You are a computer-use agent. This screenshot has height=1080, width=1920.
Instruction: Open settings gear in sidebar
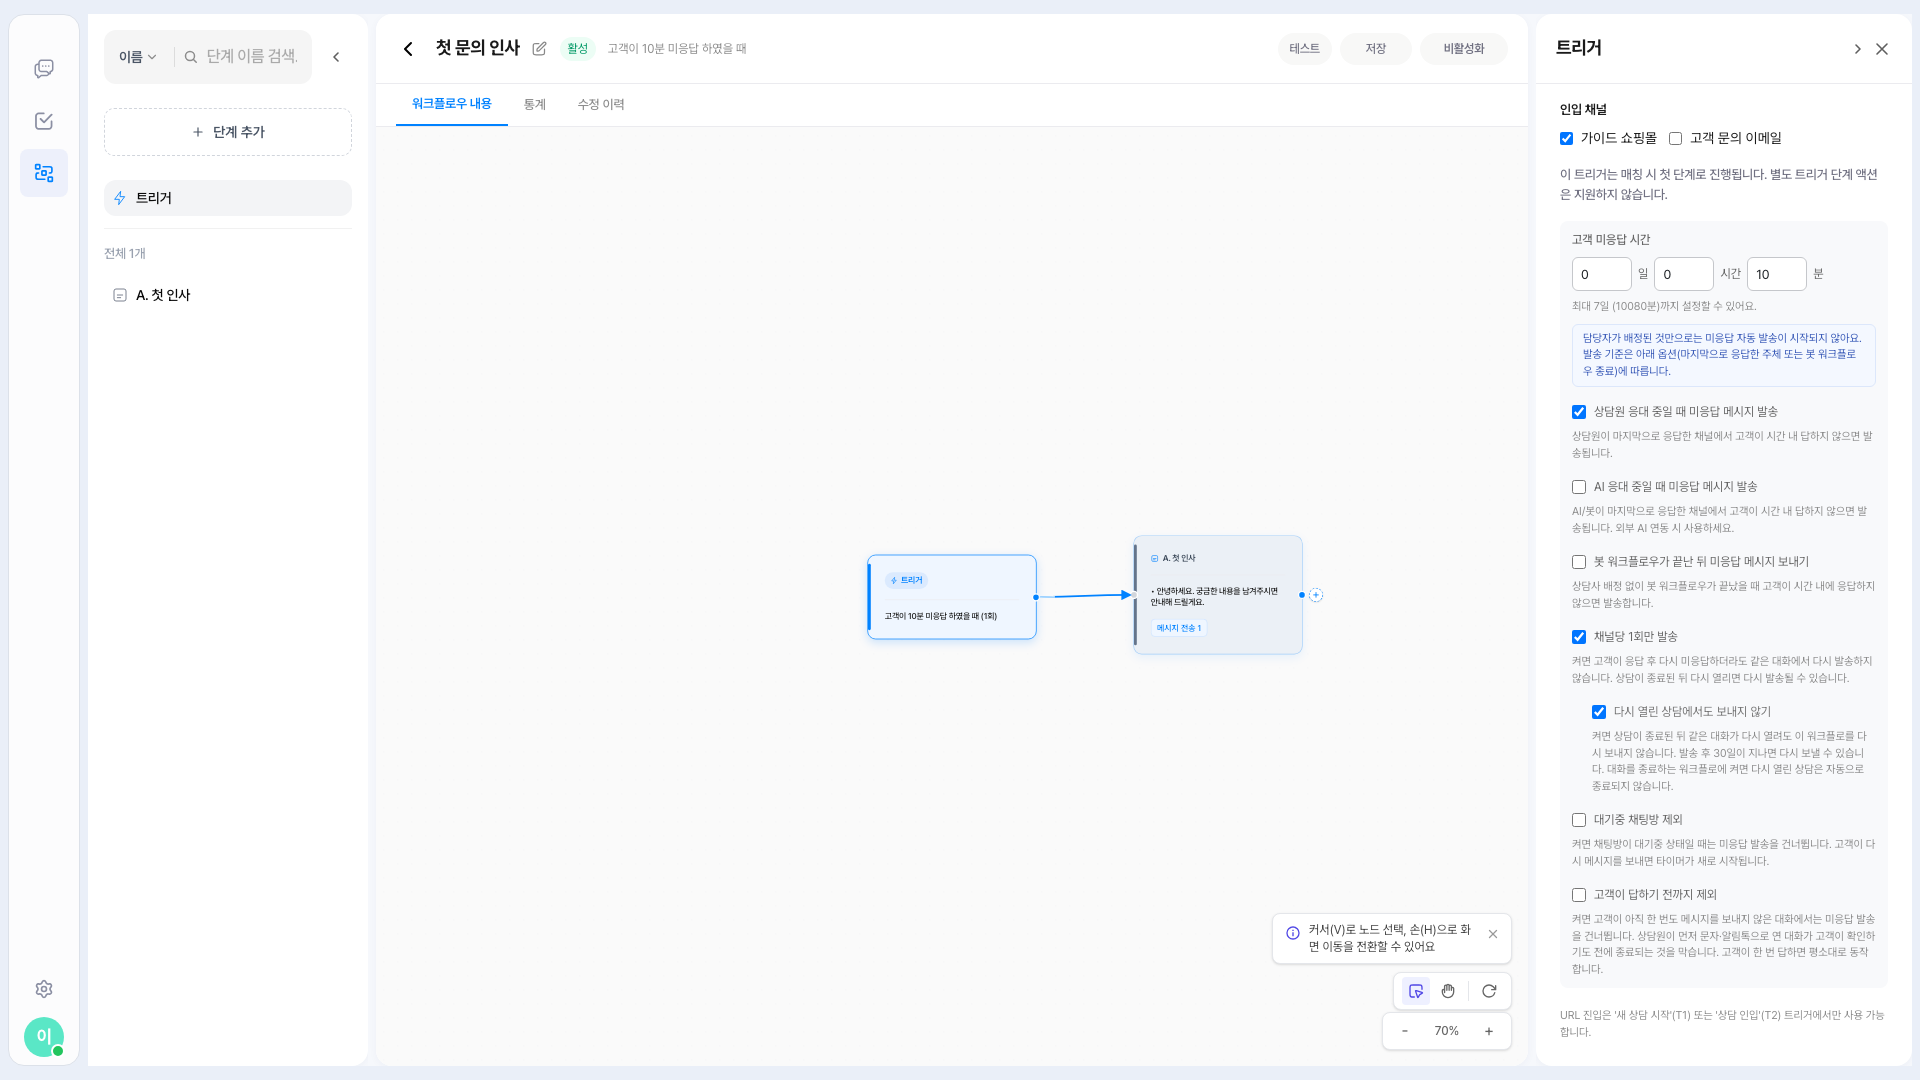(x=44, y=989)
